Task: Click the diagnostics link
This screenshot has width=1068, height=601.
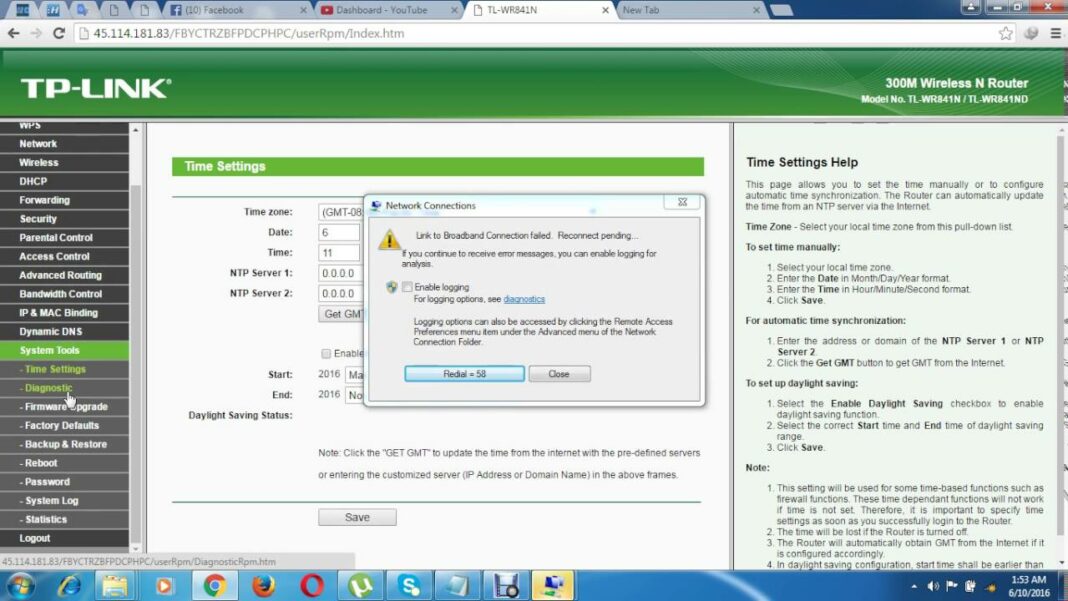Action: [x=525, y=297]
